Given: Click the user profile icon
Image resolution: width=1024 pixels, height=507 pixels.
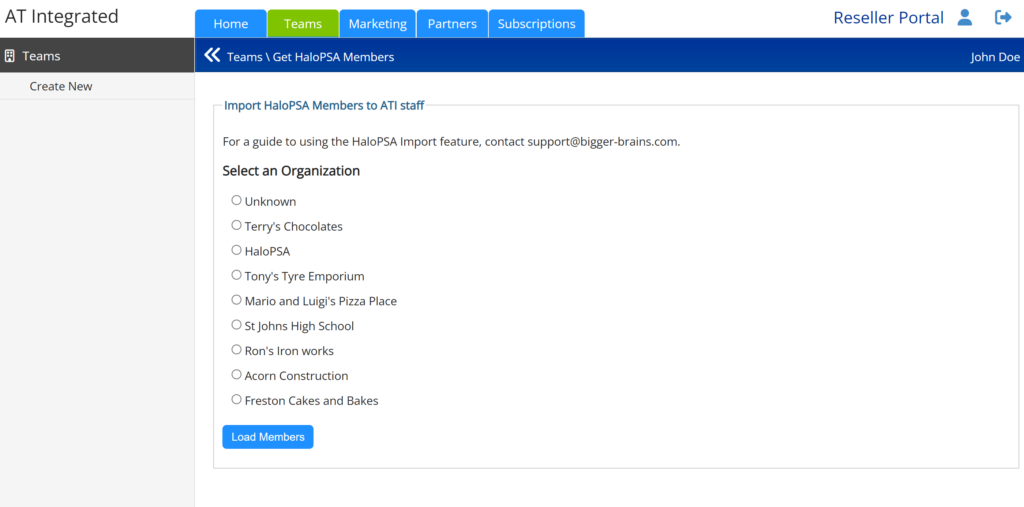Looking at the screenshot, I should pyautogui.click(x=965, y=18).
